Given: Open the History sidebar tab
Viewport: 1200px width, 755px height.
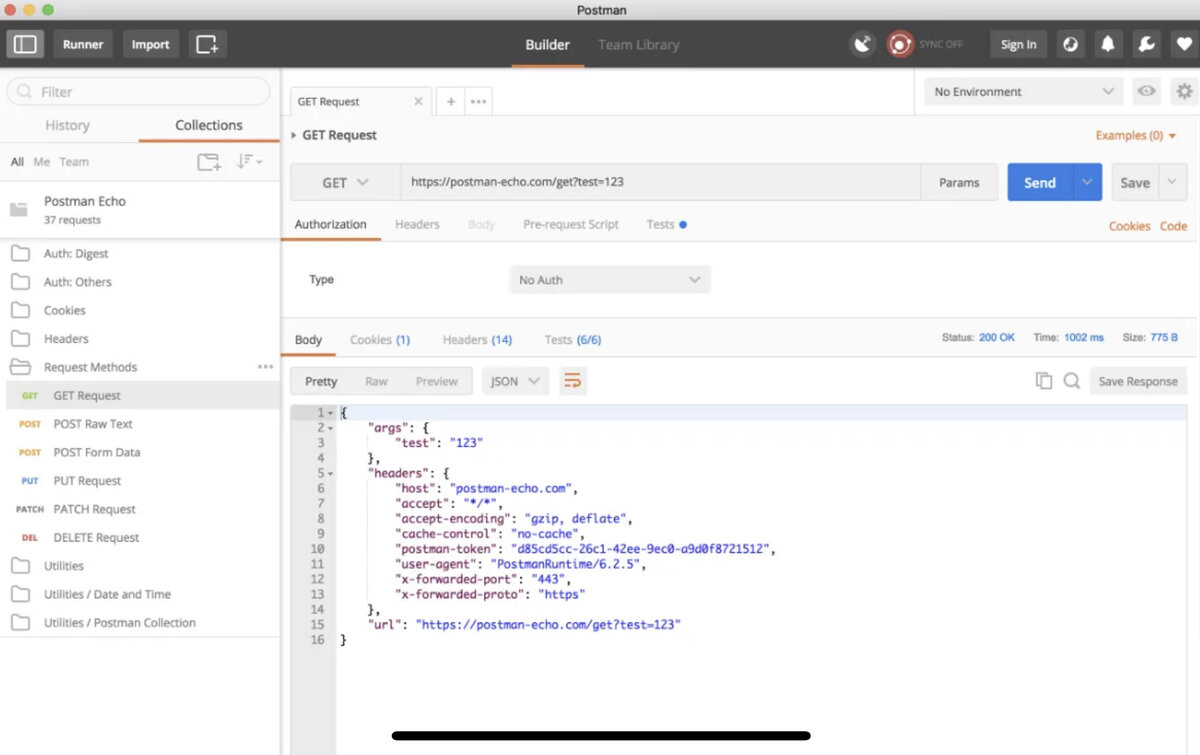Looking at the screenshot, I should [67, 125].
